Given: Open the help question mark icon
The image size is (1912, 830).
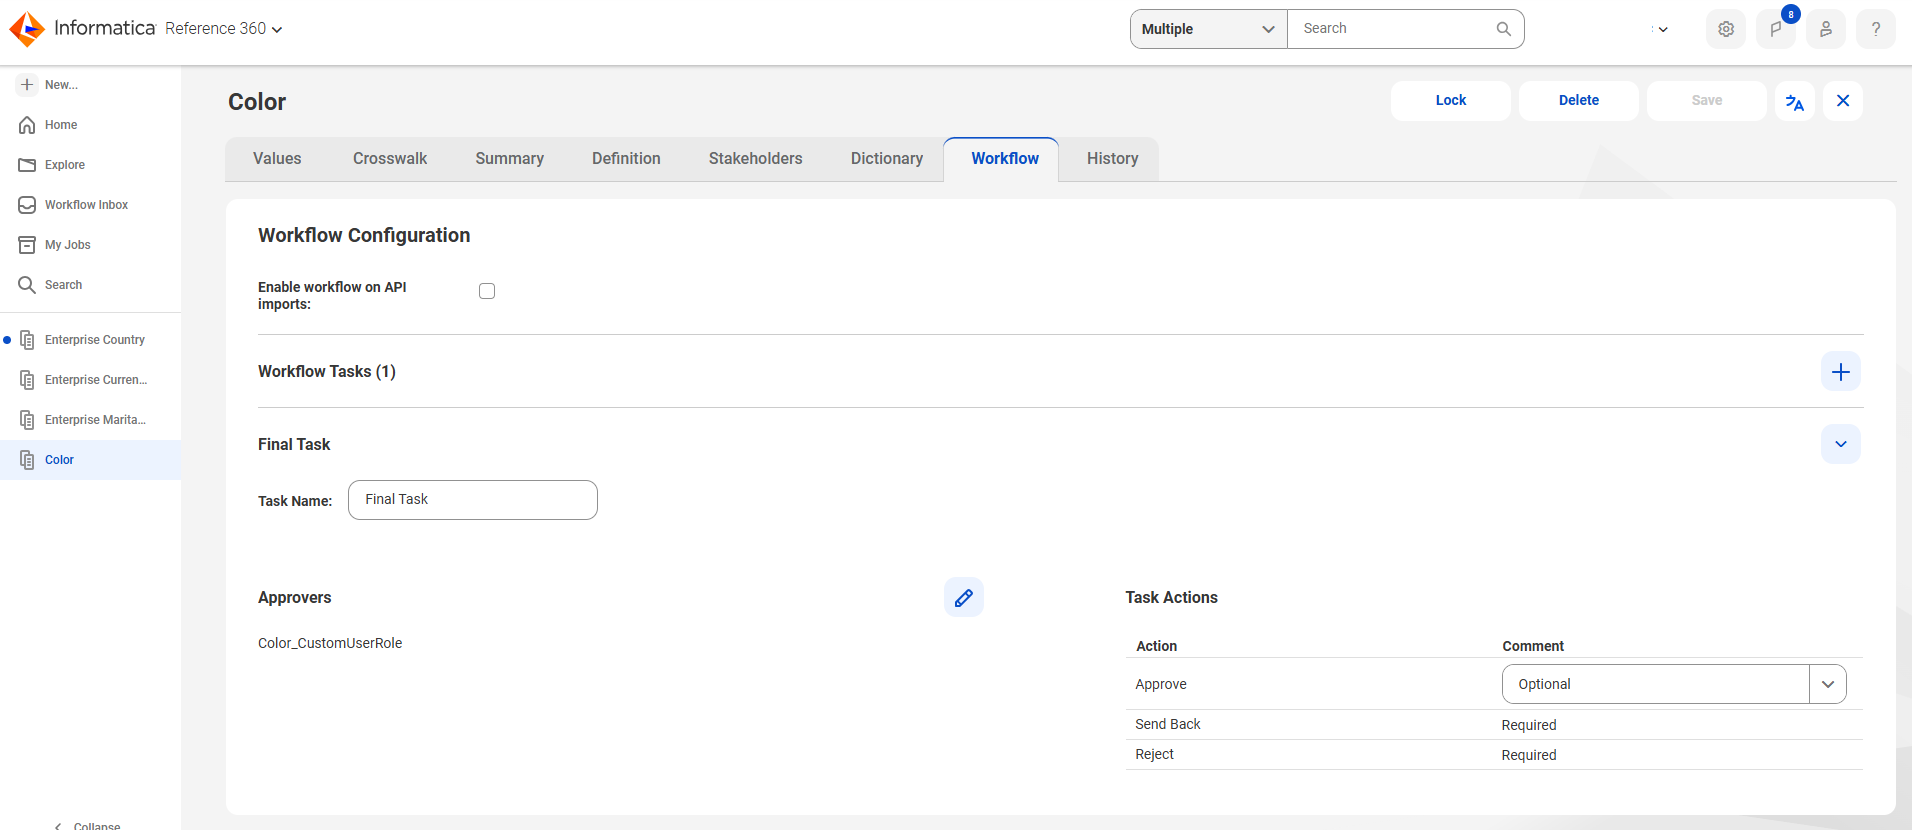Looking at the screenshot, I should [1876, 29].
